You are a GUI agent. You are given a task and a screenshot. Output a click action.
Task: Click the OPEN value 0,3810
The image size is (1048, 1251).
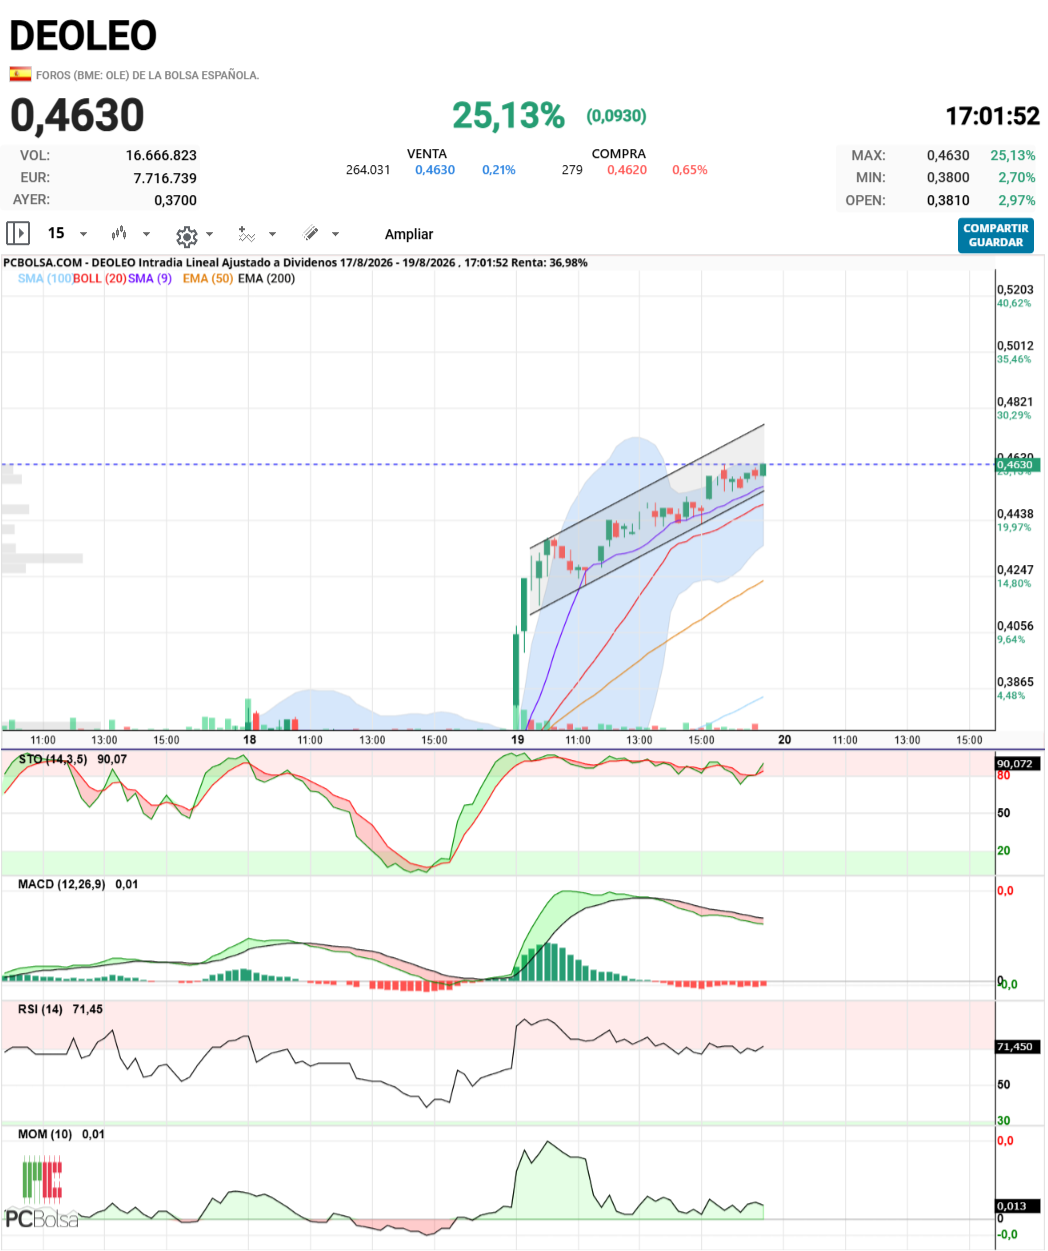pyautogui.click(x=948, y=200)
